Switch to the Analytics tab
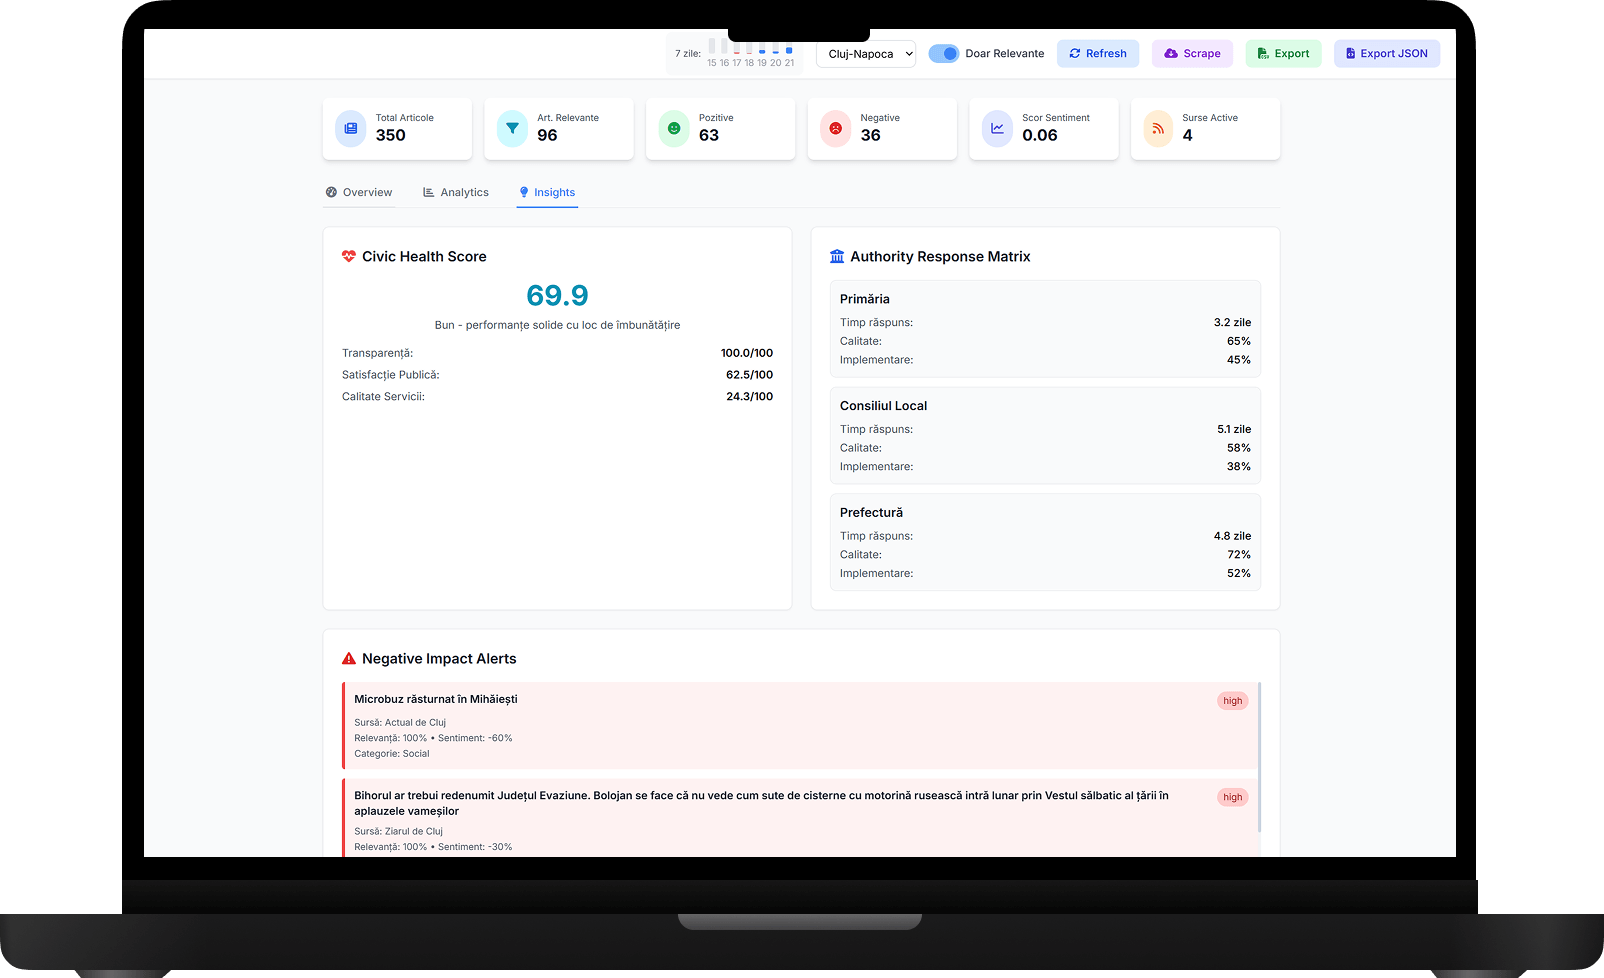Screen dimensions: 1604x978 point(456,192)
